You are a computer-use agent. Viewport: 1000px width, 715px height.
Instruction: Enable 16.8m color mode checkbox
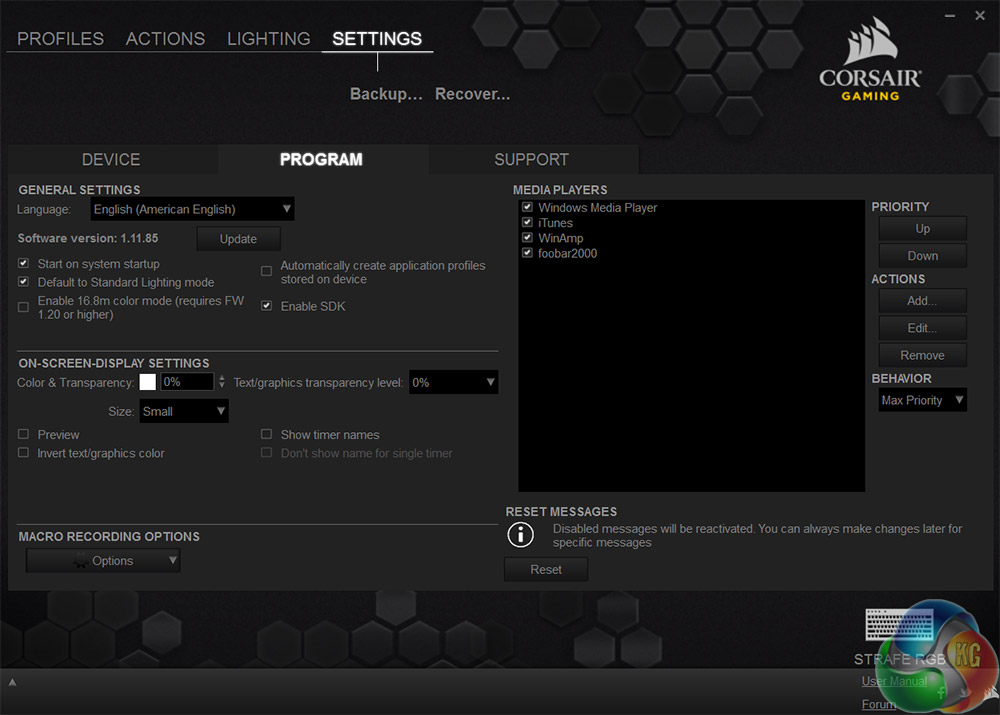pos(24,307)
